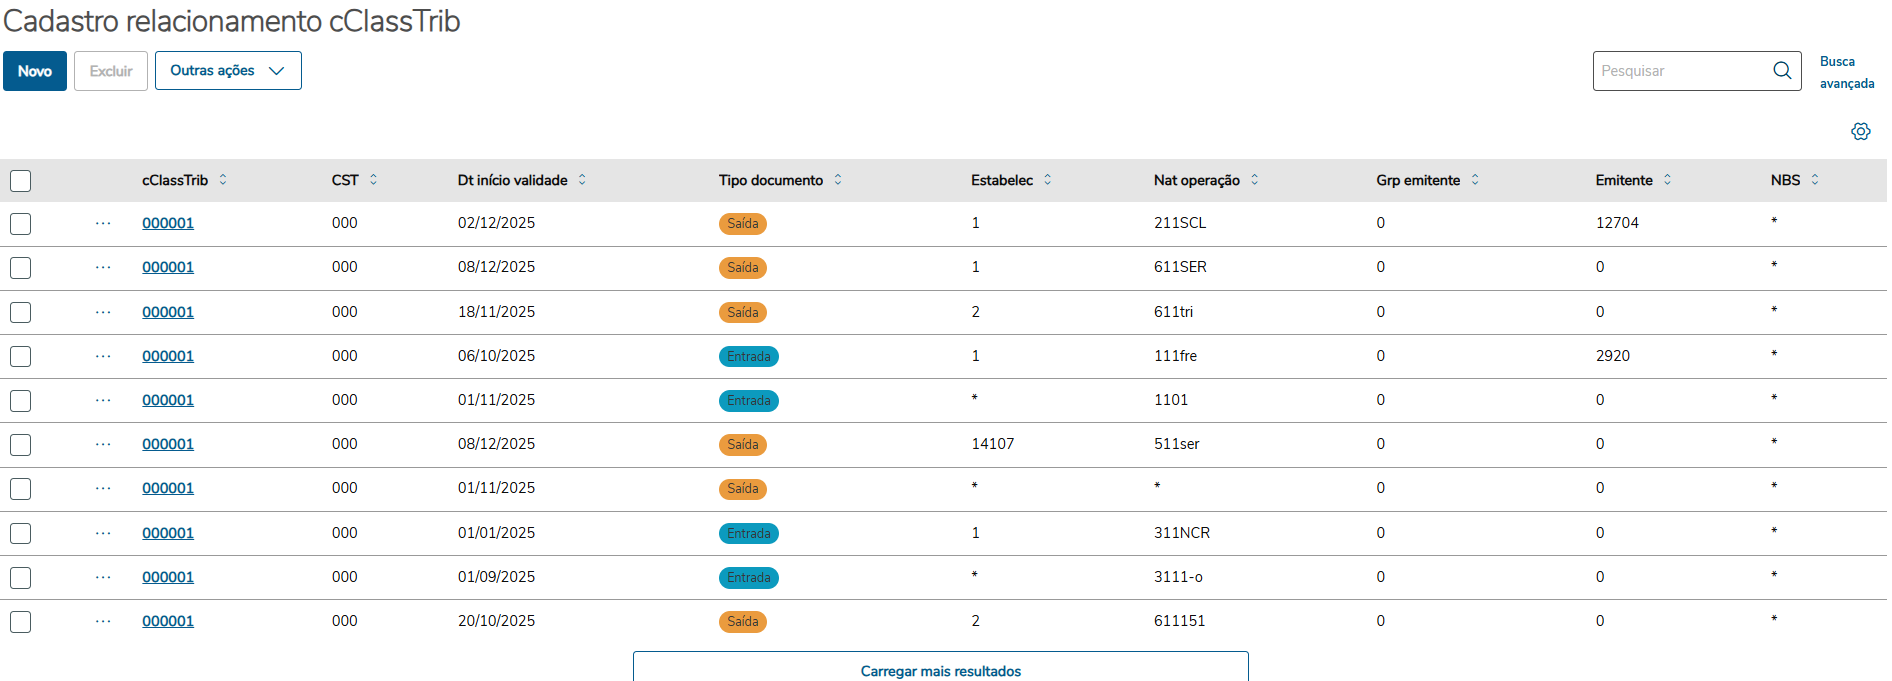1892x681 pixels.
Task: Sort the table by NBS column
Action: coord(1814,180)
